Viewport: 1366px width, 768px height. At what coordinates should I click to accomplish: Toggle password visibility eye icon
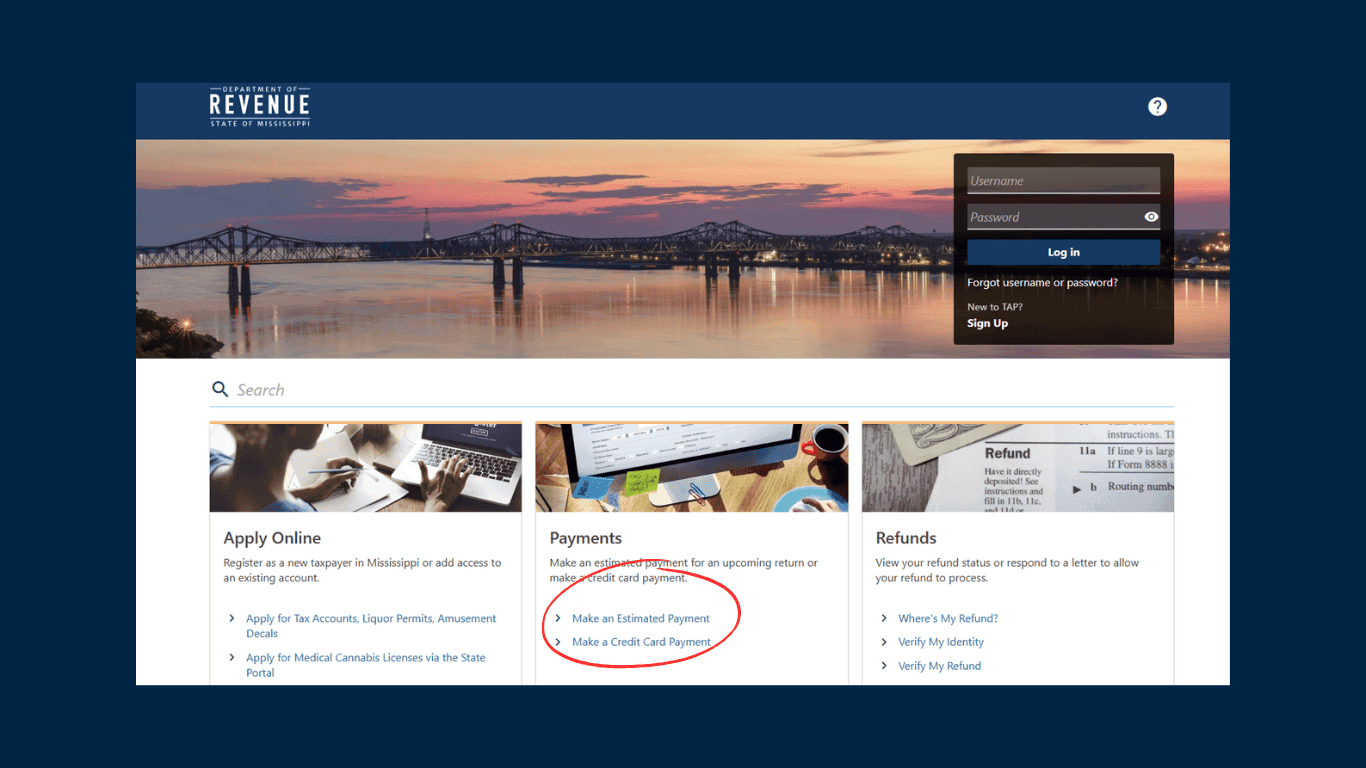[x=1151, y=217]
